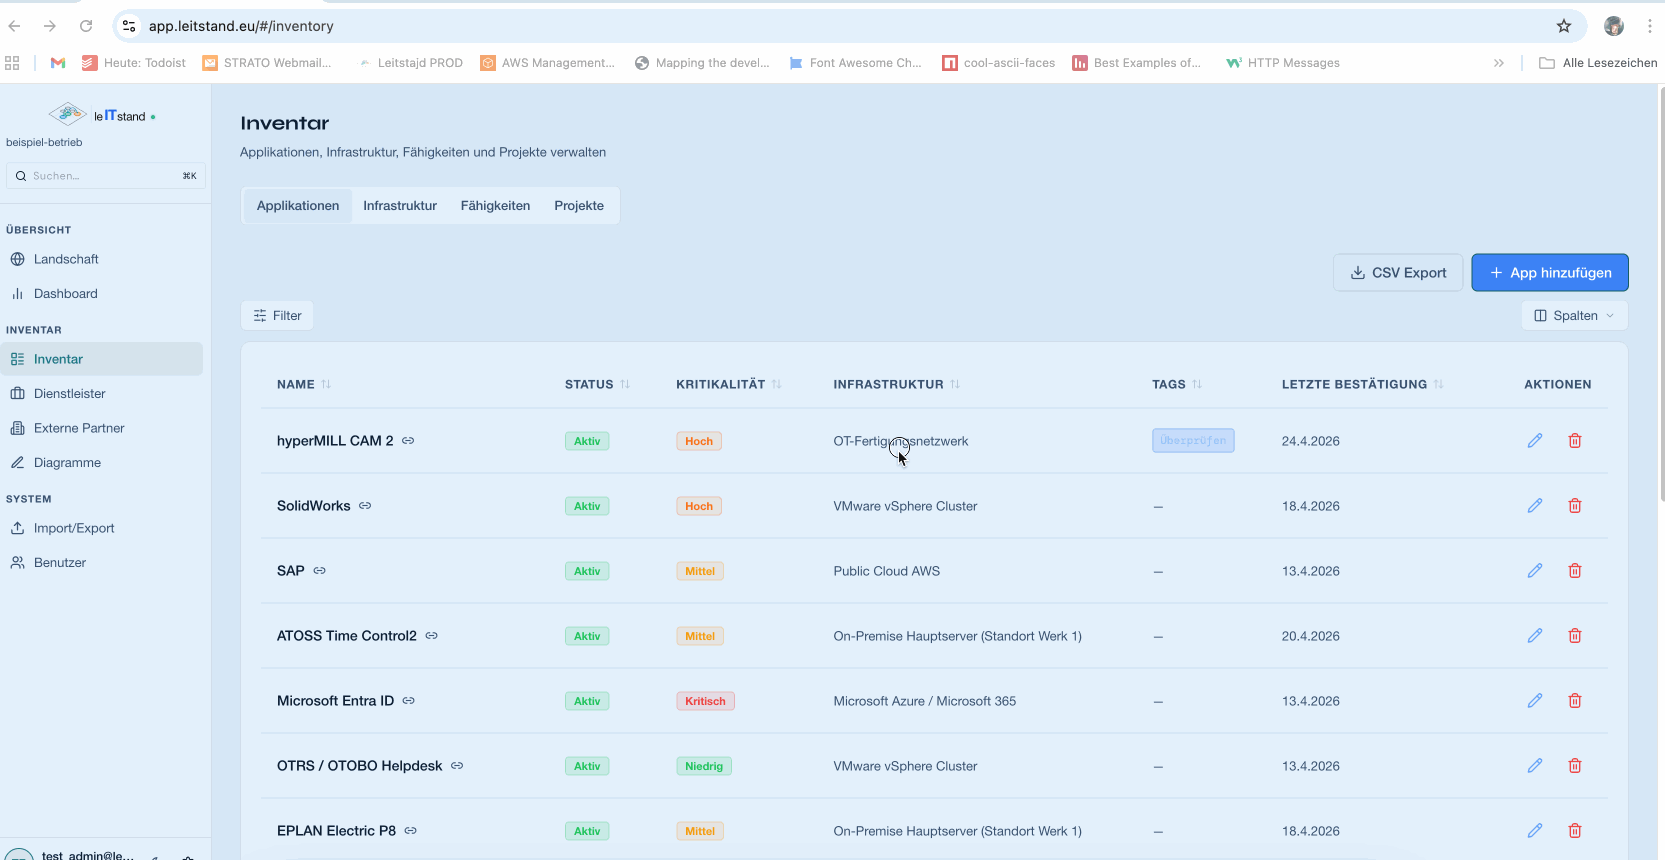Screen dimensions: 1665x860
Task: Sort the table by Name
Action: (x=304, y=384)
